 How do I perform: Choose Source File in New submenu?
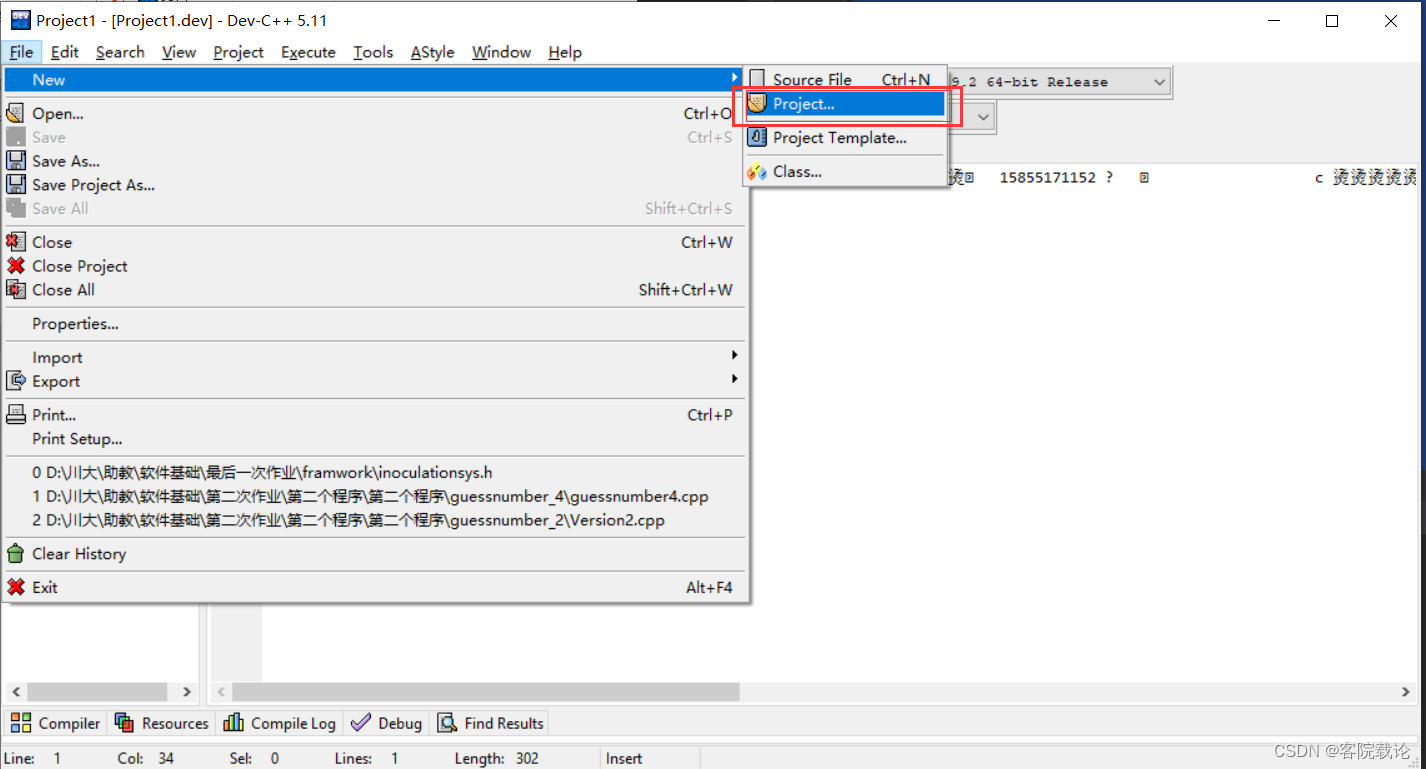(x=845, y=79)
